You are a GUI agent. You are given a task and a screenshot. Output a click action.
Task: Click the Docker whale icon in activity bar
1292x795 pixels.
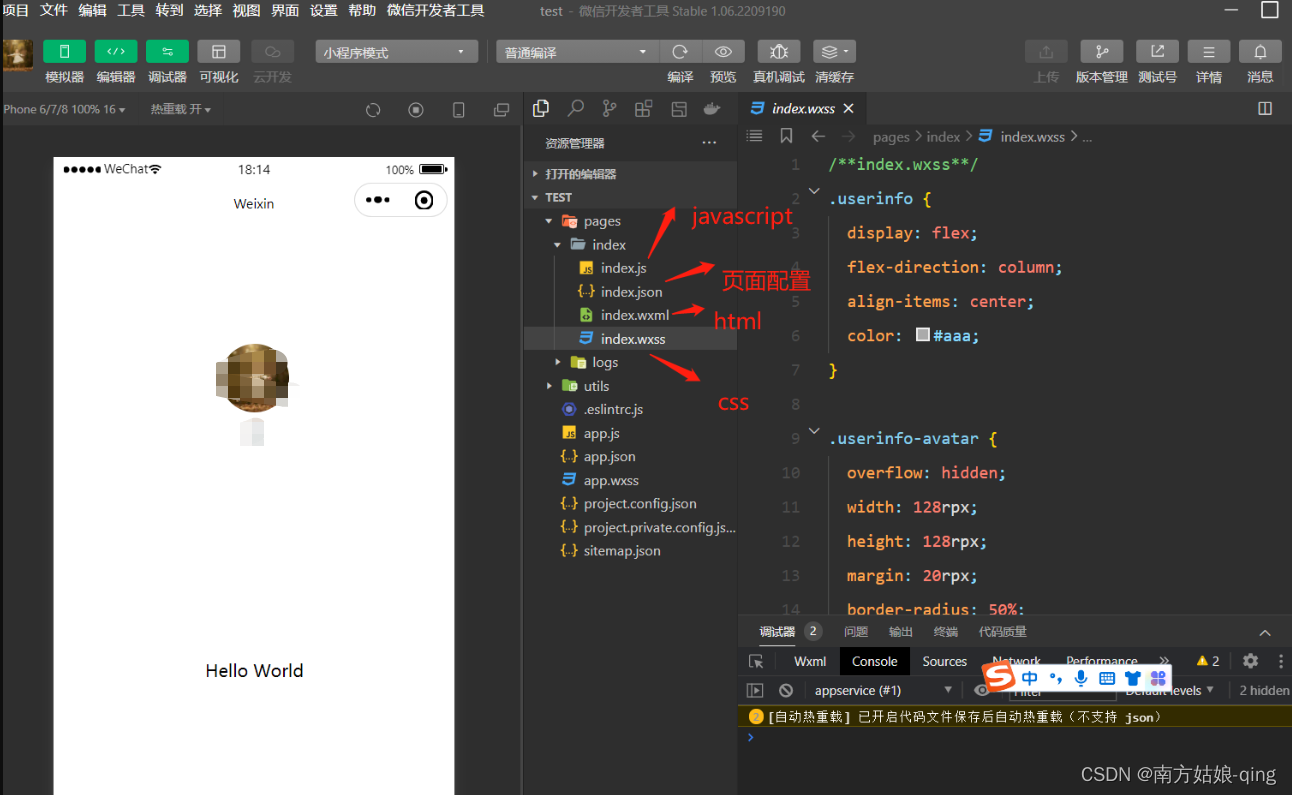point(712,109)
